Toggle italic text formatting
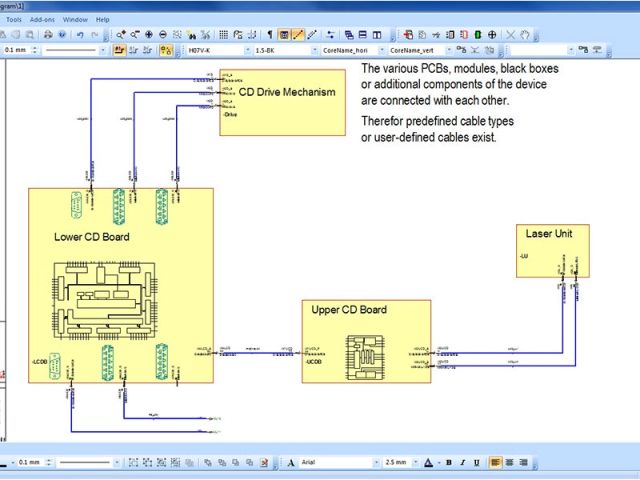640x480 pixels. pos(463,463)
